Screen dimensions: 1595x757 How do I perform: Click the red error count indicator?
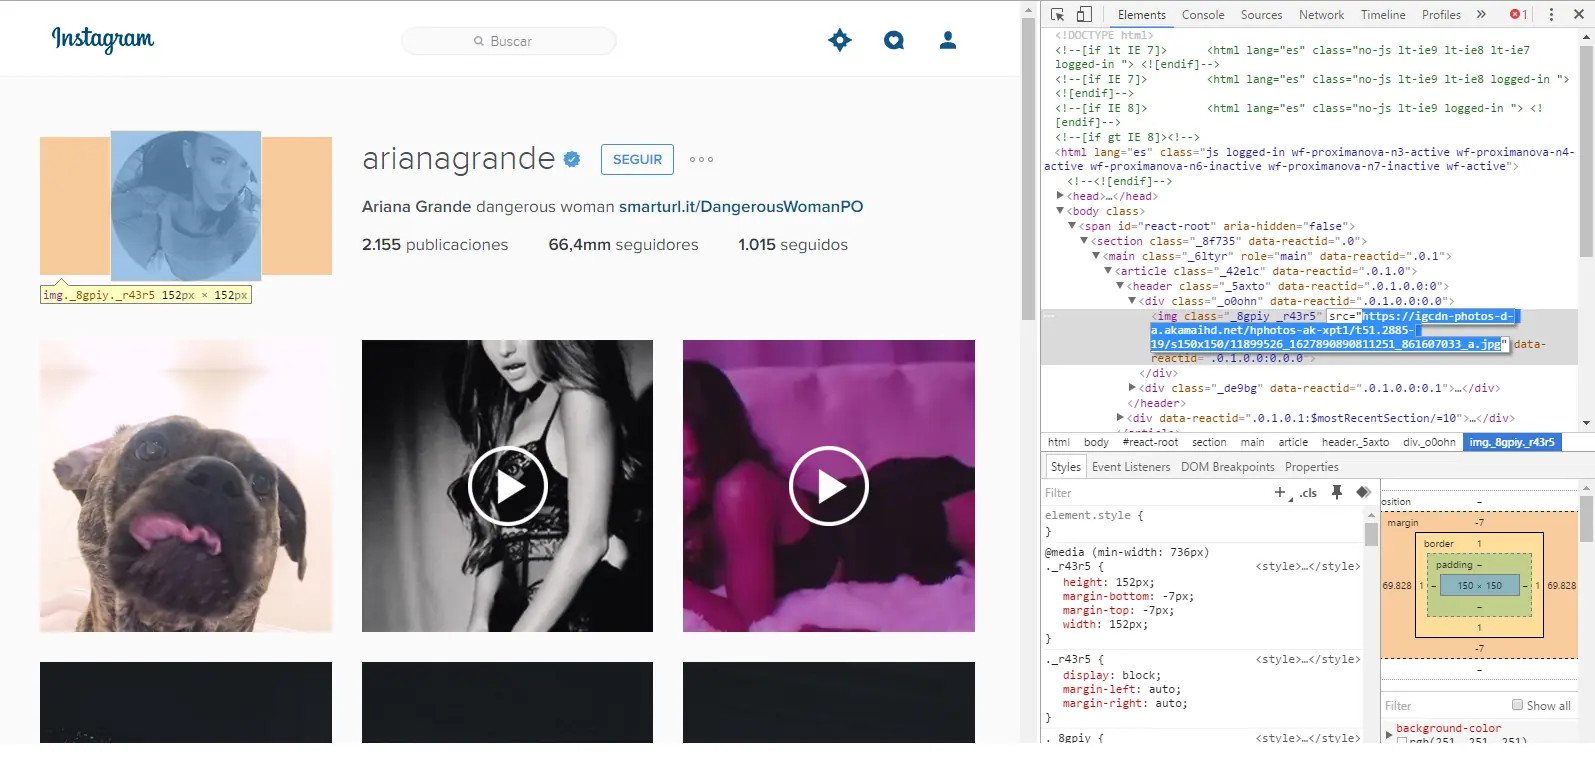tap(1519, 15)
